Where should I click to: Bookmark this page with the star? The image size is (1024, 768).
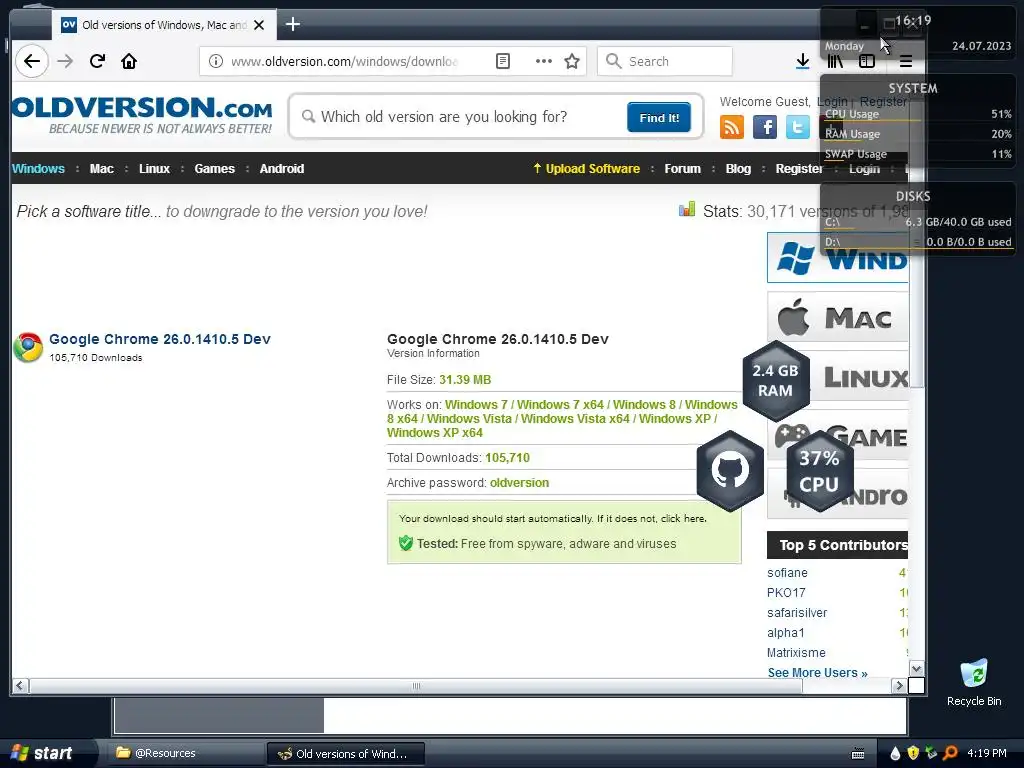click(x=572, y=61)
